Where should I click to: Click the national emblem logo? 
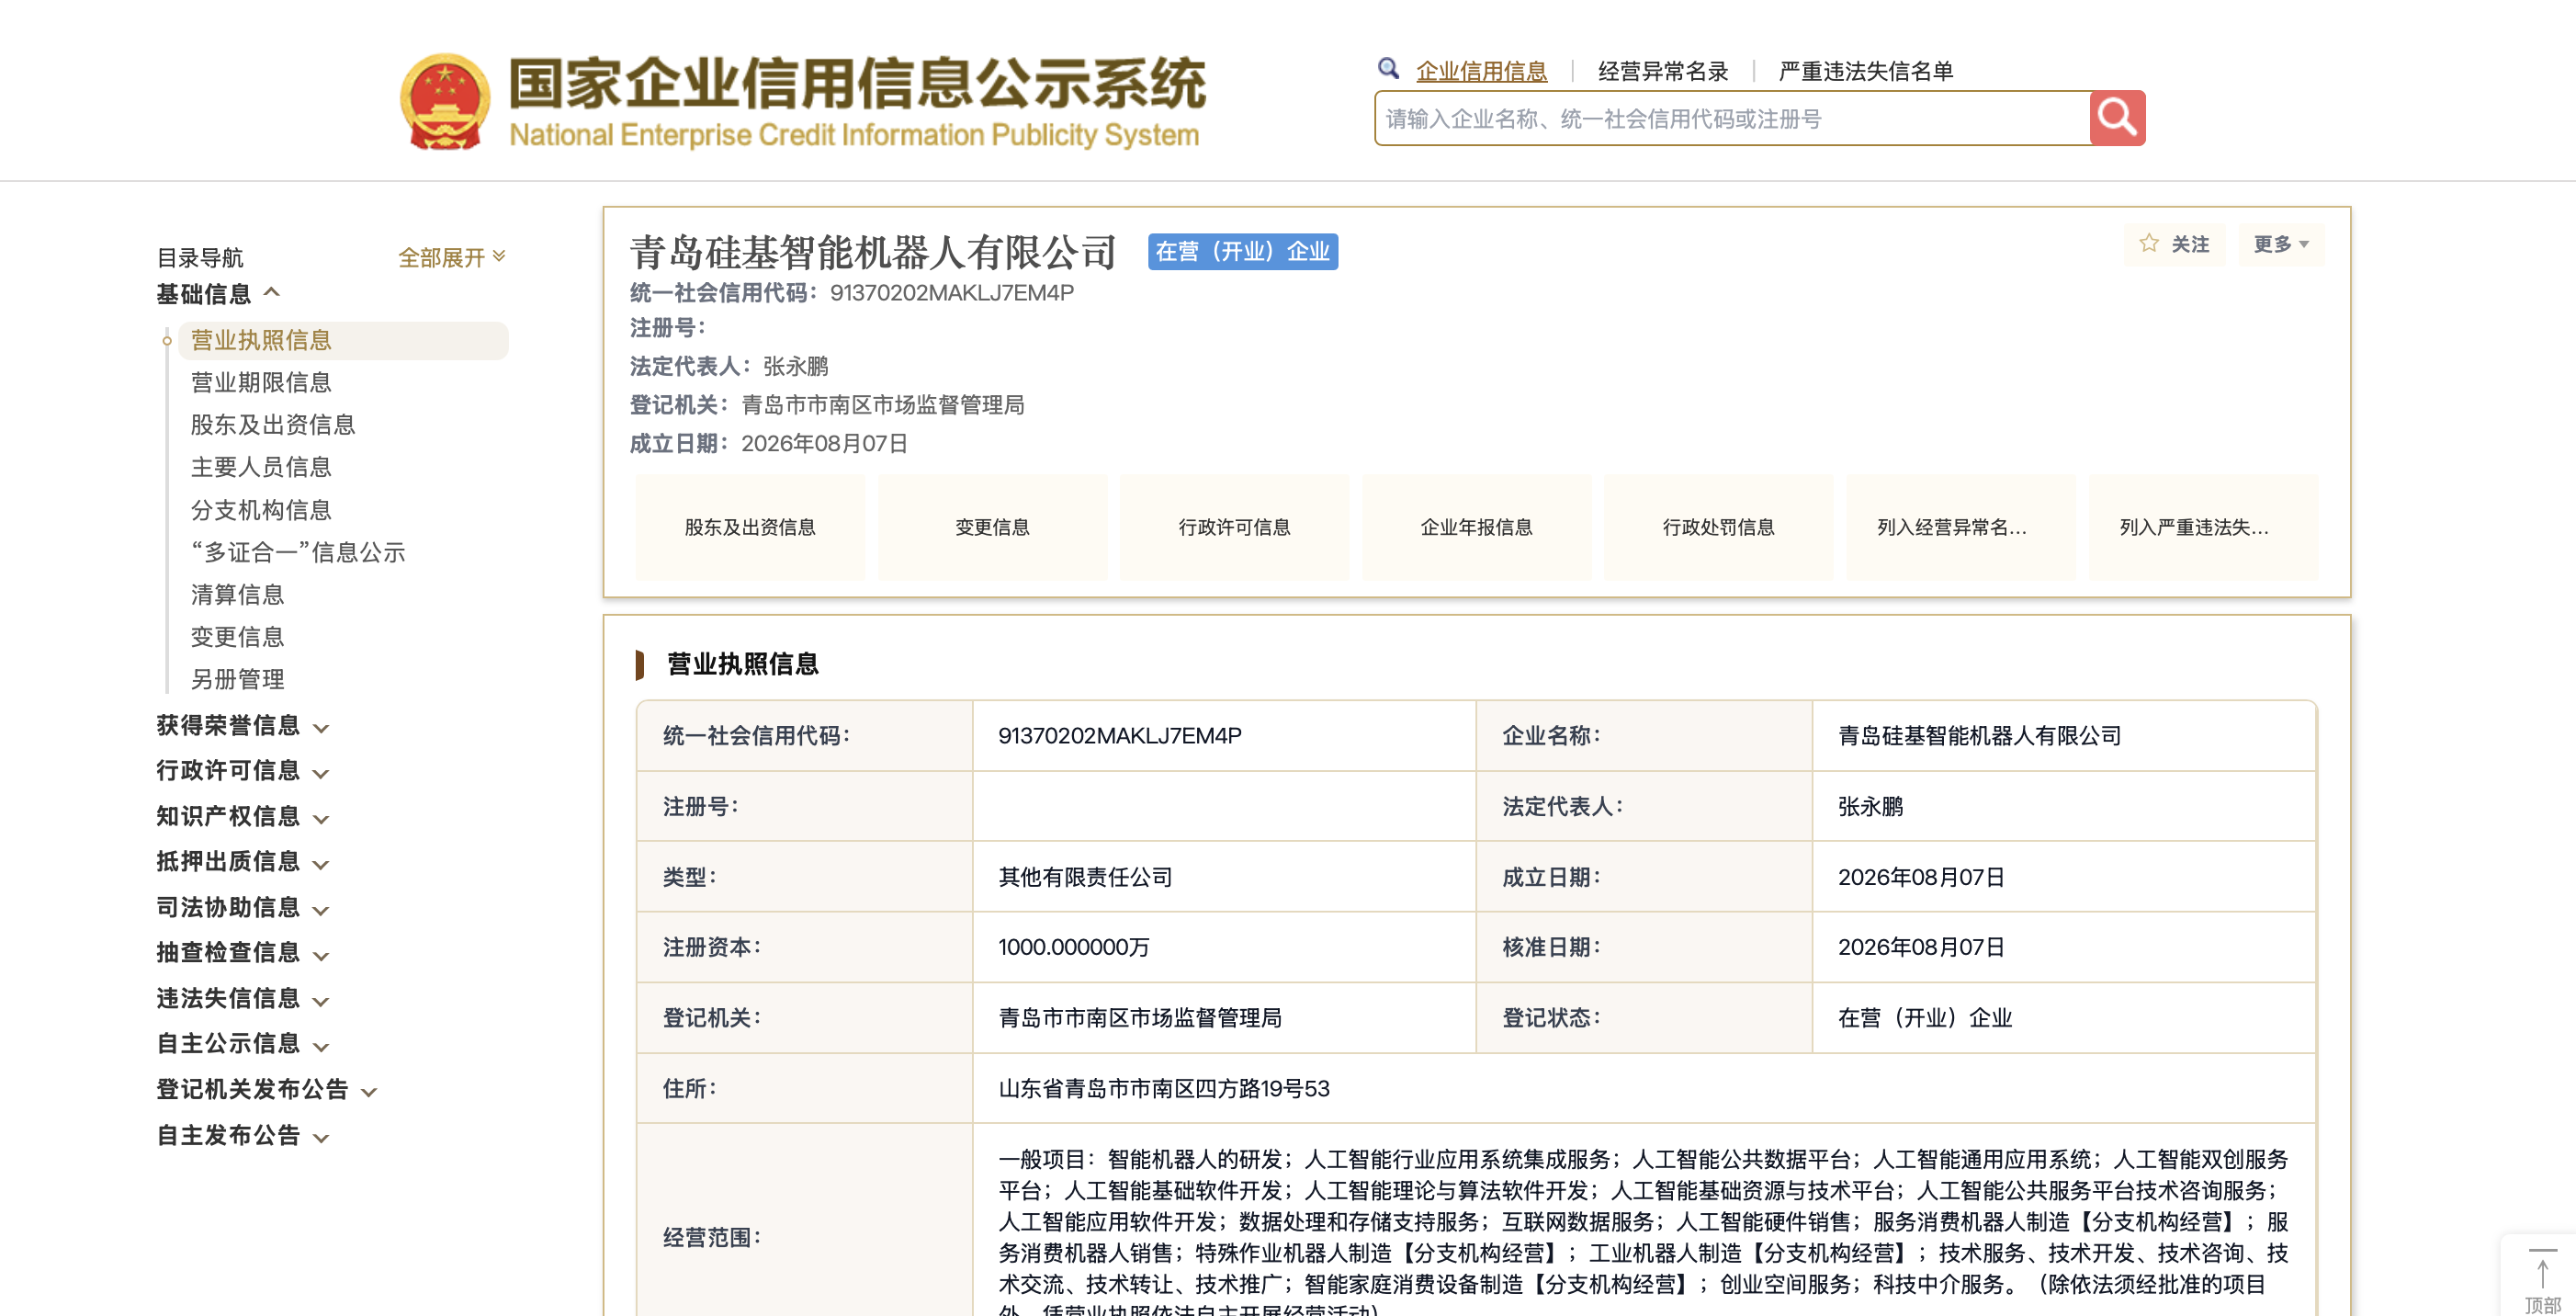[x=445, y=103]
